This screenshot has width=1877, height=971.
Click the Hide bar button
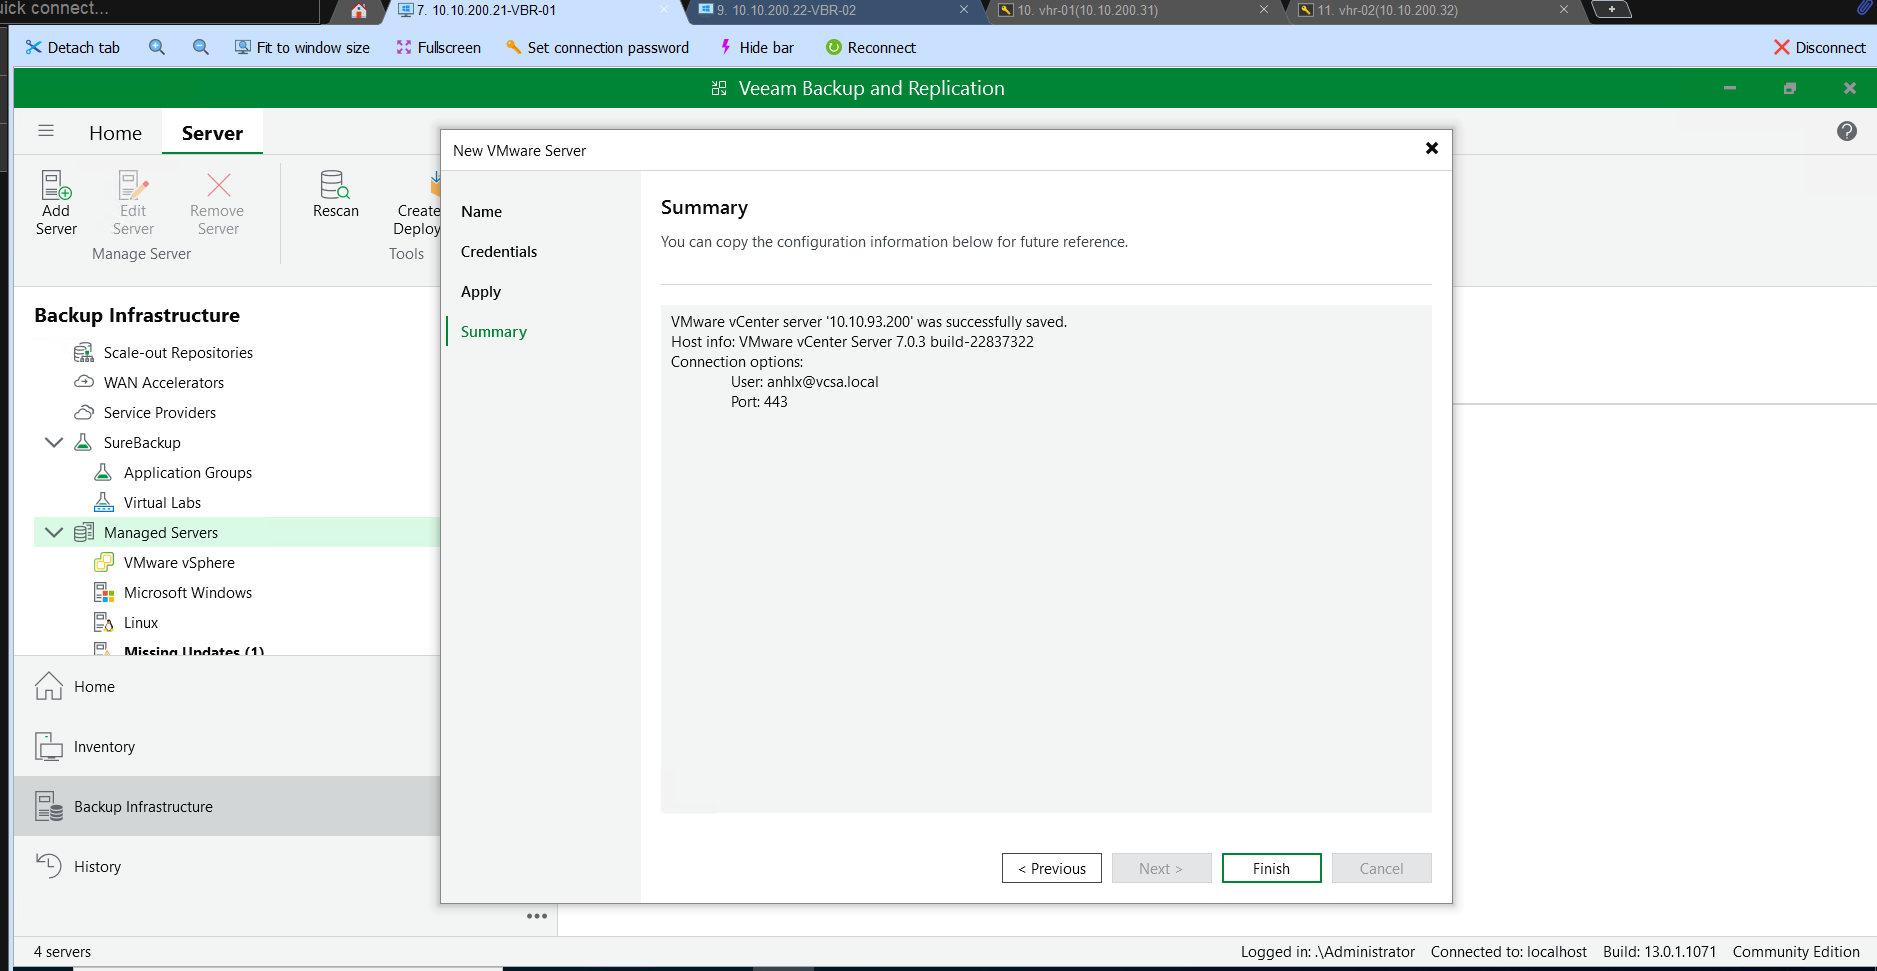pos(756,47)
